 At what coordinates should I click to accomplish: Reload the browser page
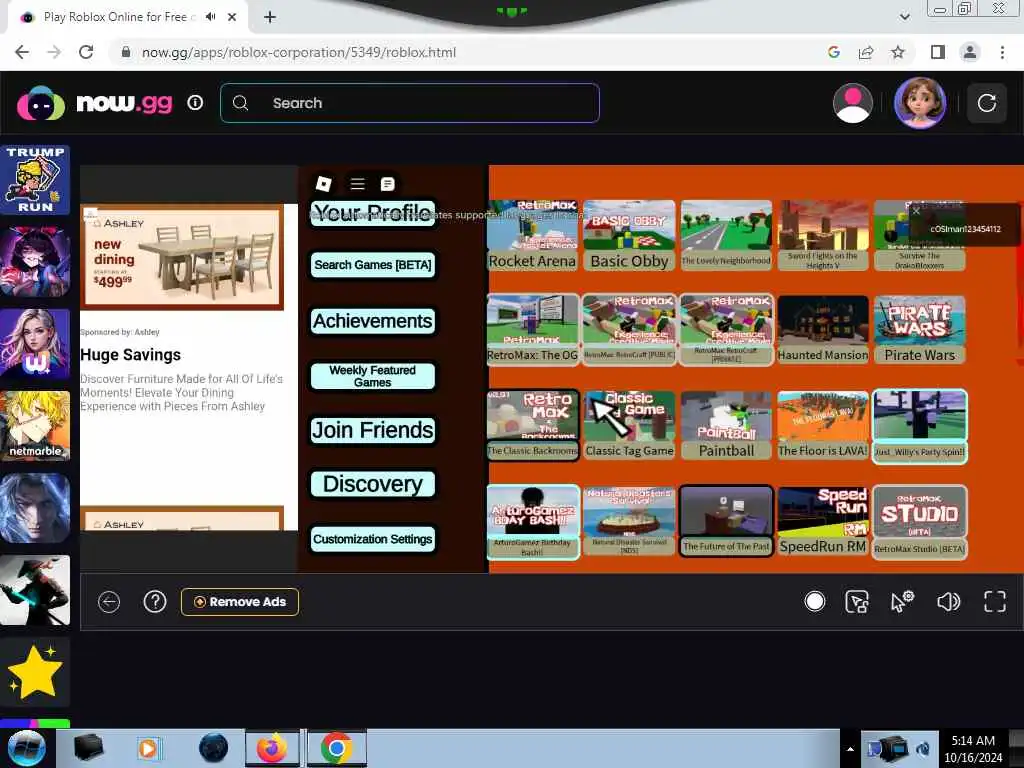click(x=86, y=52)
